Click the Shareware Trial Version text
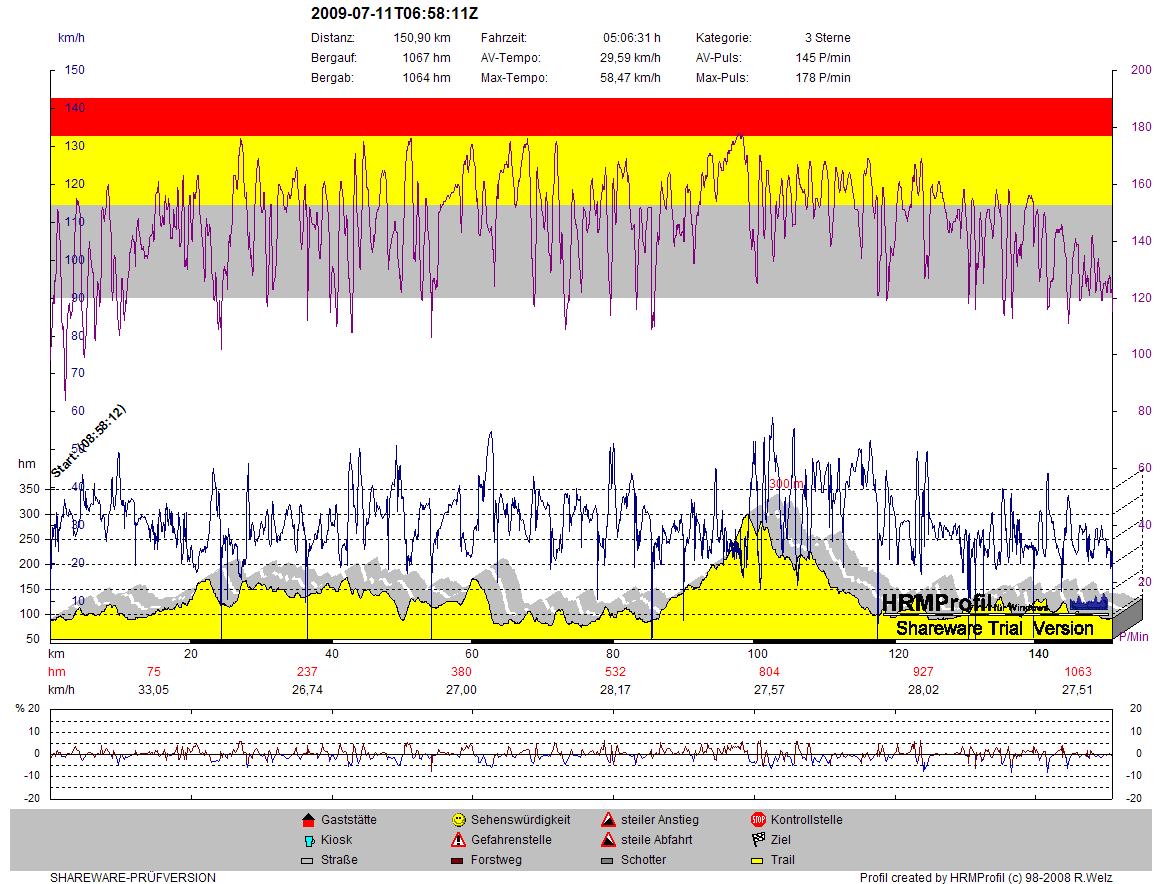 tap(994, 629)
